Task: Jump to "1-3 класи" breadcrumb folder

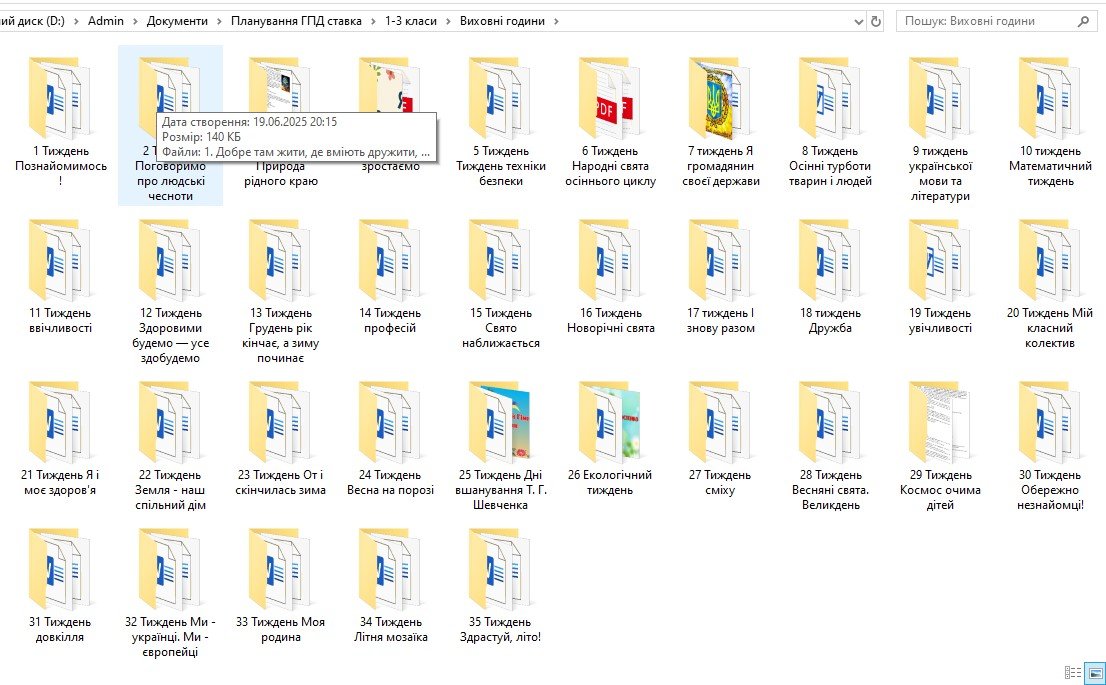Action: (x=410, y=21)
